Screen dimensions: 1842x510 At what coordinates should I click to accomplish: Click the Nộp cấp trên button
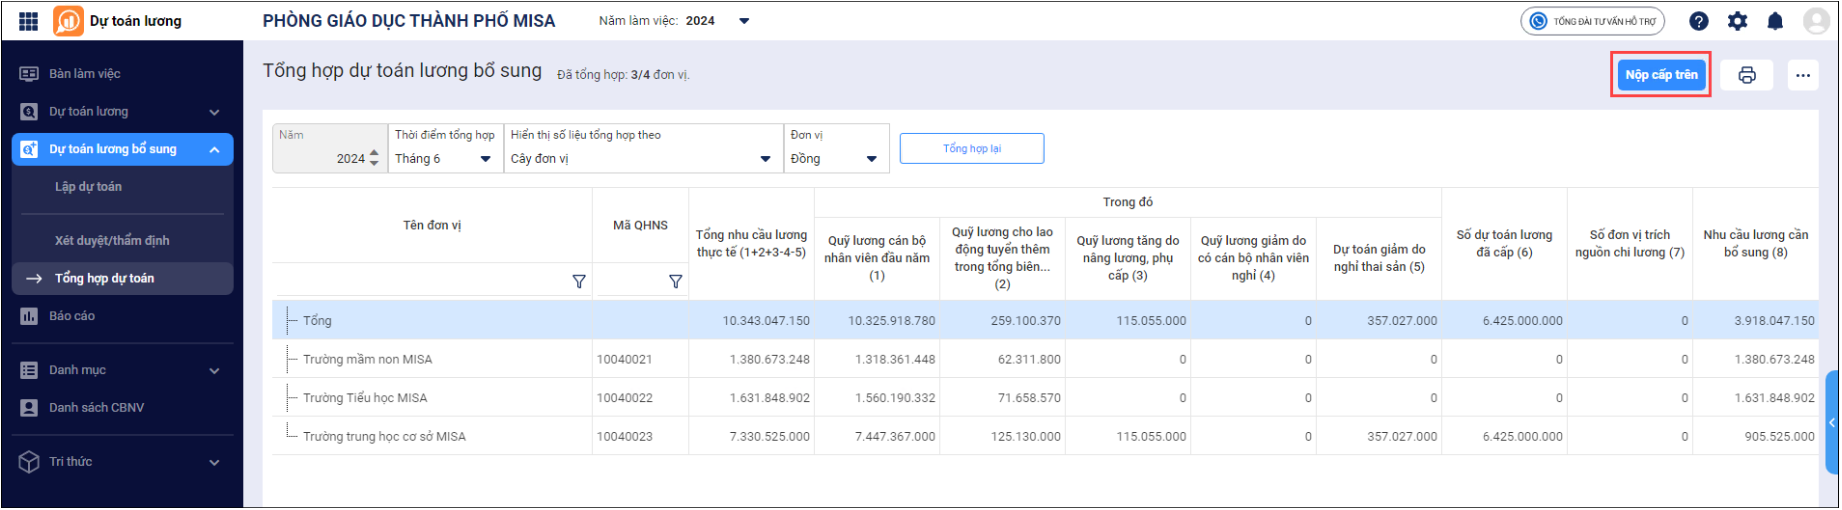(x=1661, y=75)
